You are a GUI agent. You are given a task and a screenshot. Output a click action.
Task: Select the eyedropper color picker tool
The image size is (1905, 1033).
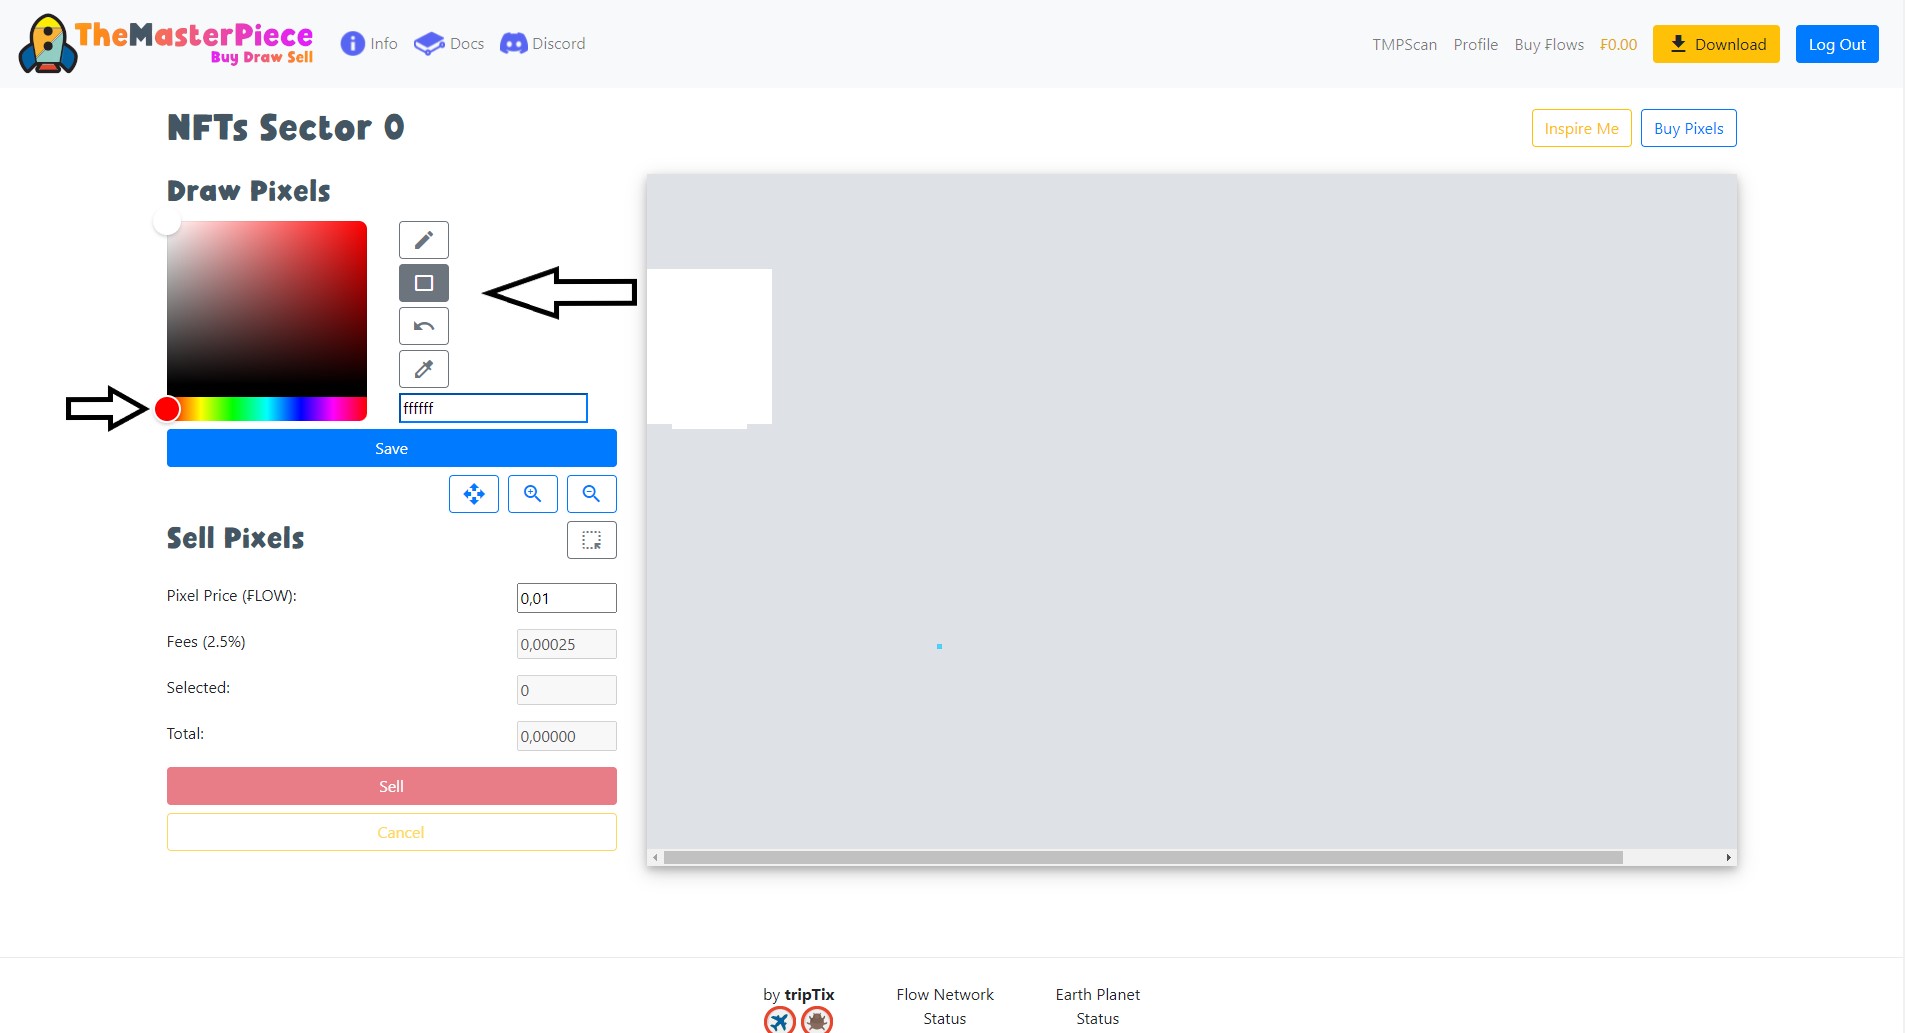click(424, 369)
